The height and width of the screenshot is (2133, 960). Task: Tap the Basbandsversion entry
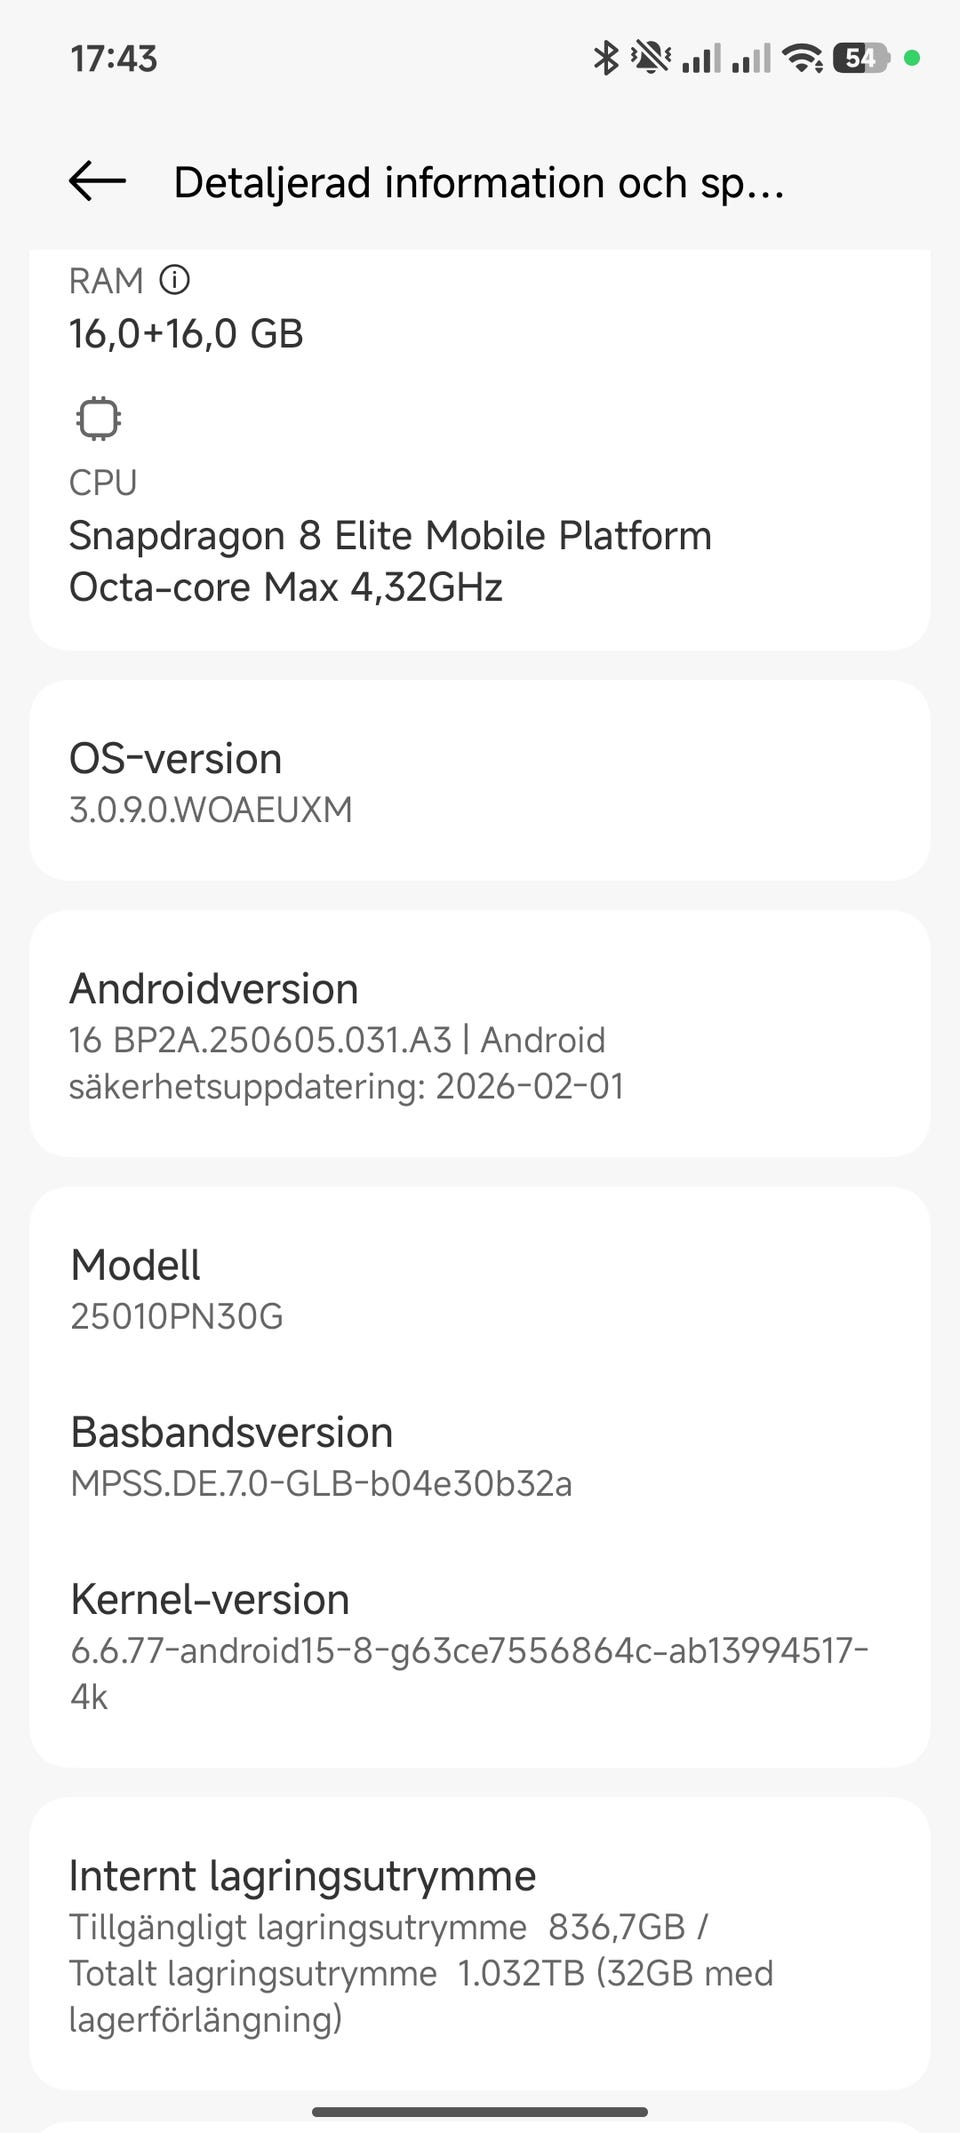pos(480,1456)
